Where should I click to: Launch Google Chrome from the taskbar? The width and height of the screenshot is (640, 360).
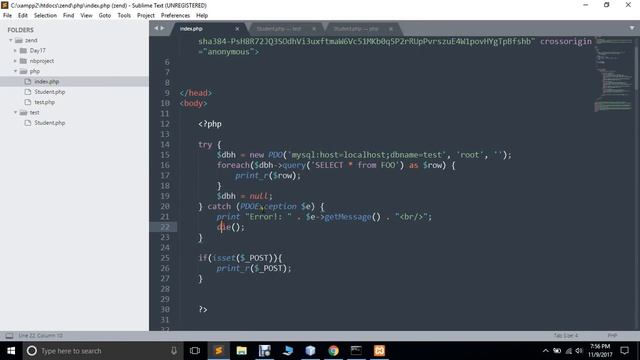(333, 351)
